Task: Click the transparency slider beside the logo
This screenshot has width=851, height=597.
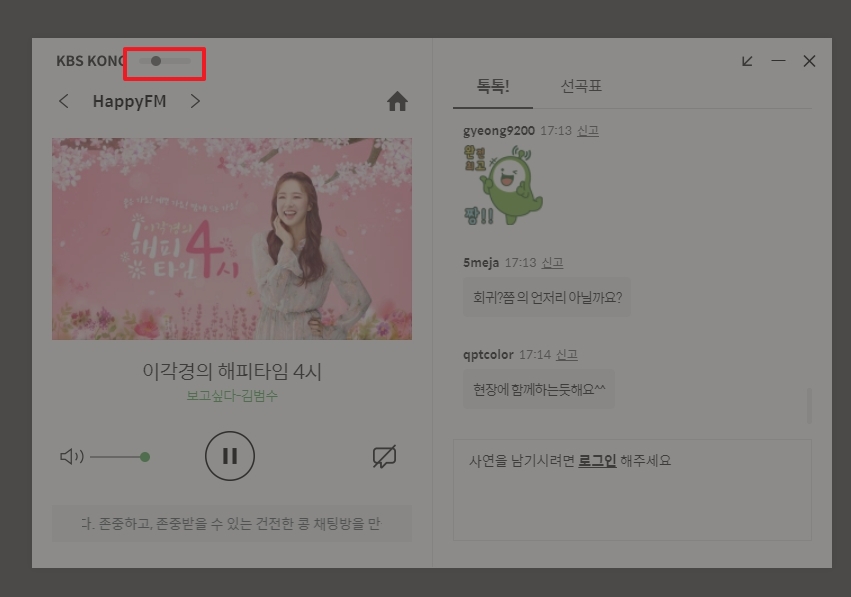Action: (x=163, y=61)
